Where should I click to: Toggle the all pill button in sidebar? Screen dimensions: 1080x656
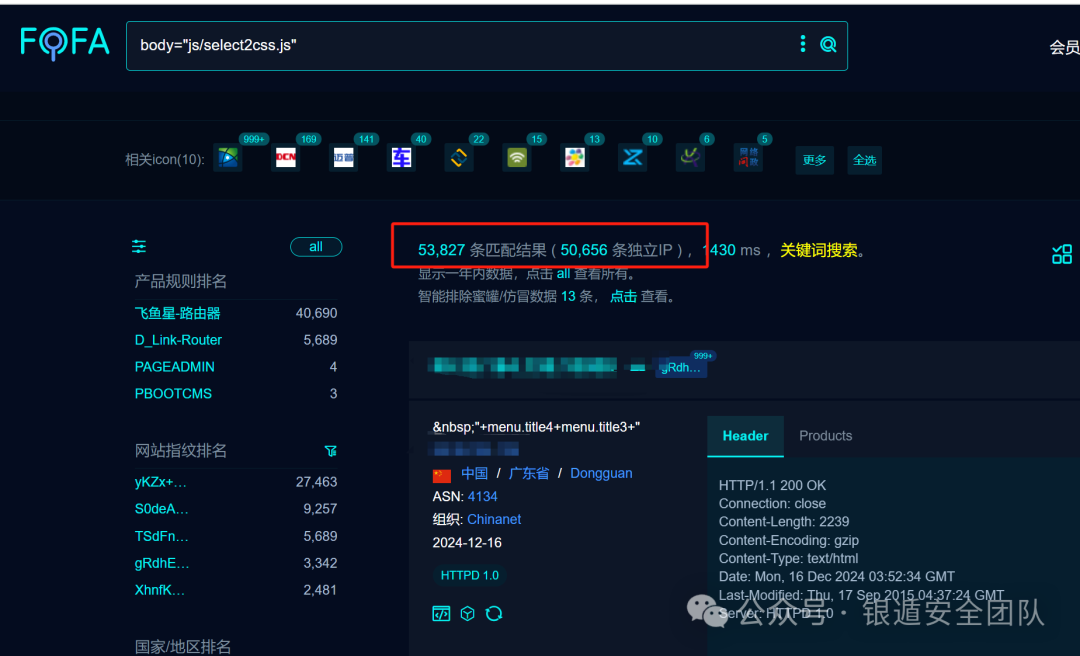click(316, 247)
